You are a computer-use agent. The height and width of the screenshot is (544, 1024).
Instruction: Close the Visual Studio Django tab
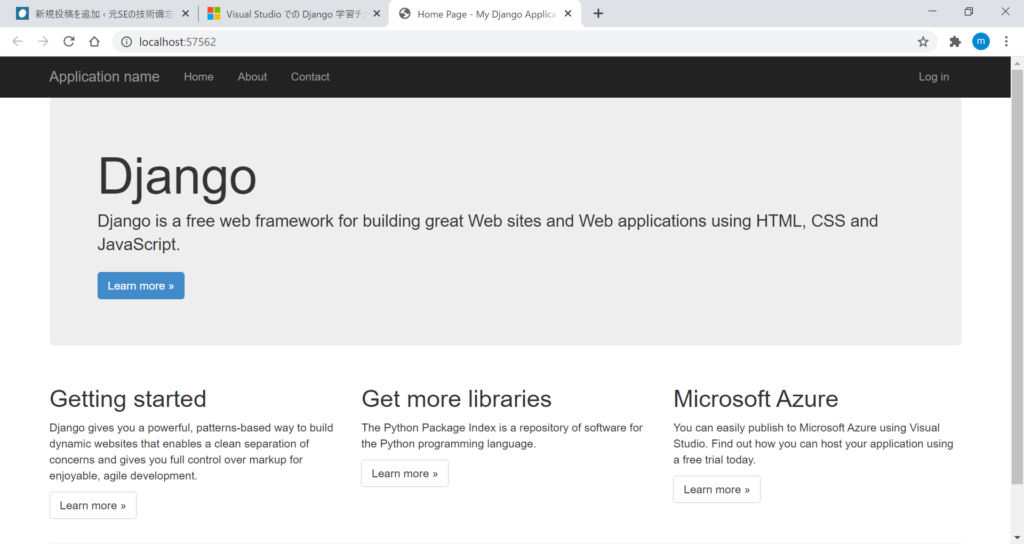click(x=377, y=14)
